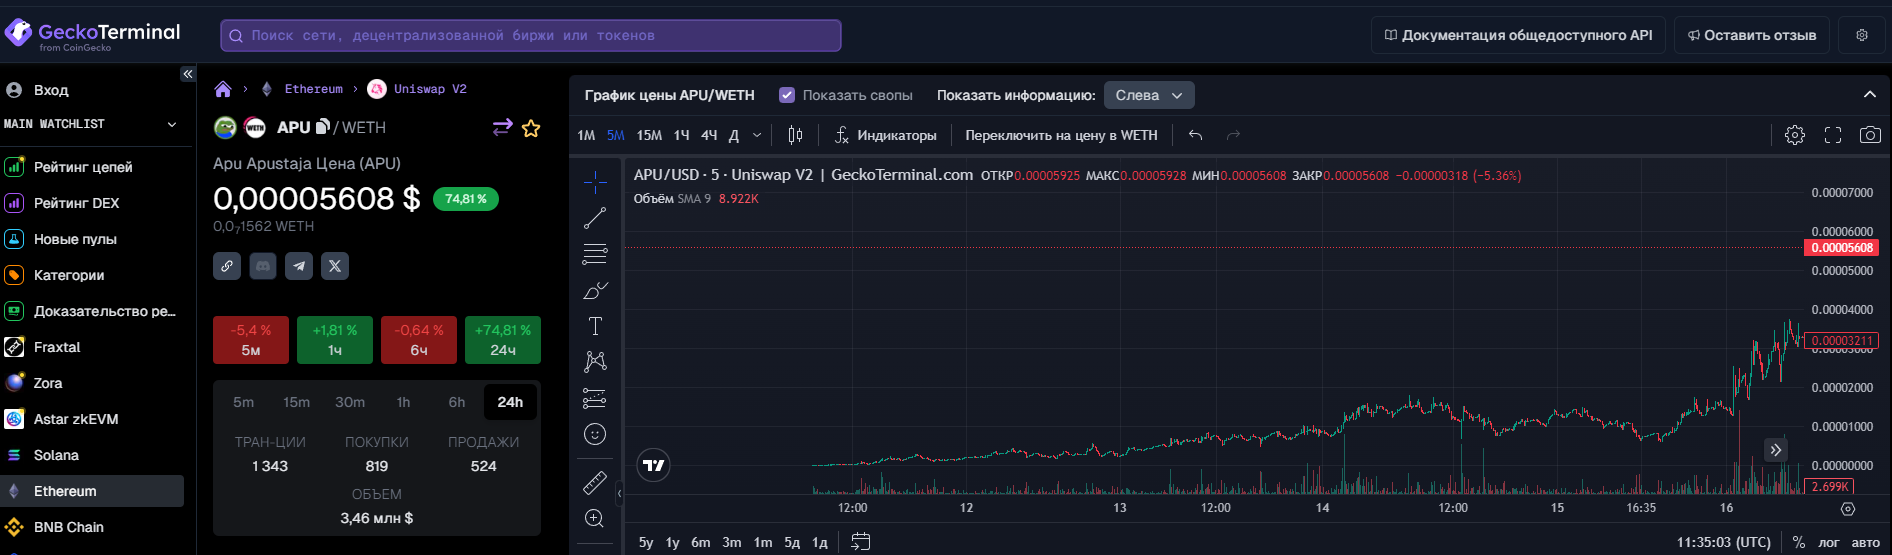This screenshot has width=1892, height=555.
Task: Select the crosshair cursor tool
Action: tap(595, 181)
